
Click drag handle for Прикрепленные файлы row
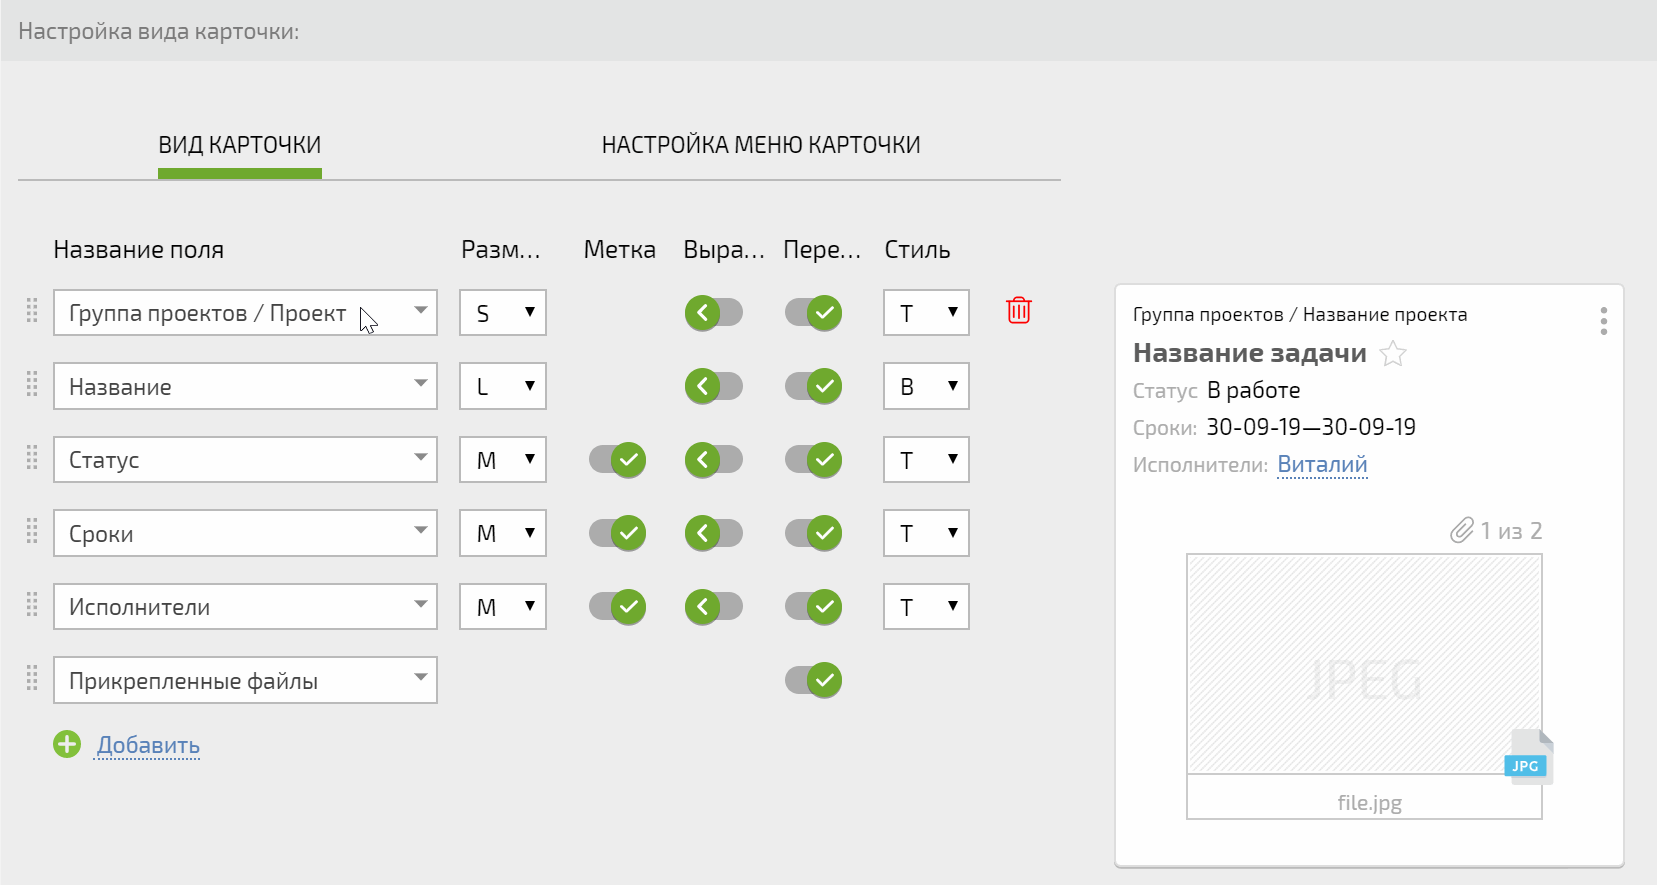pos(32,679)
